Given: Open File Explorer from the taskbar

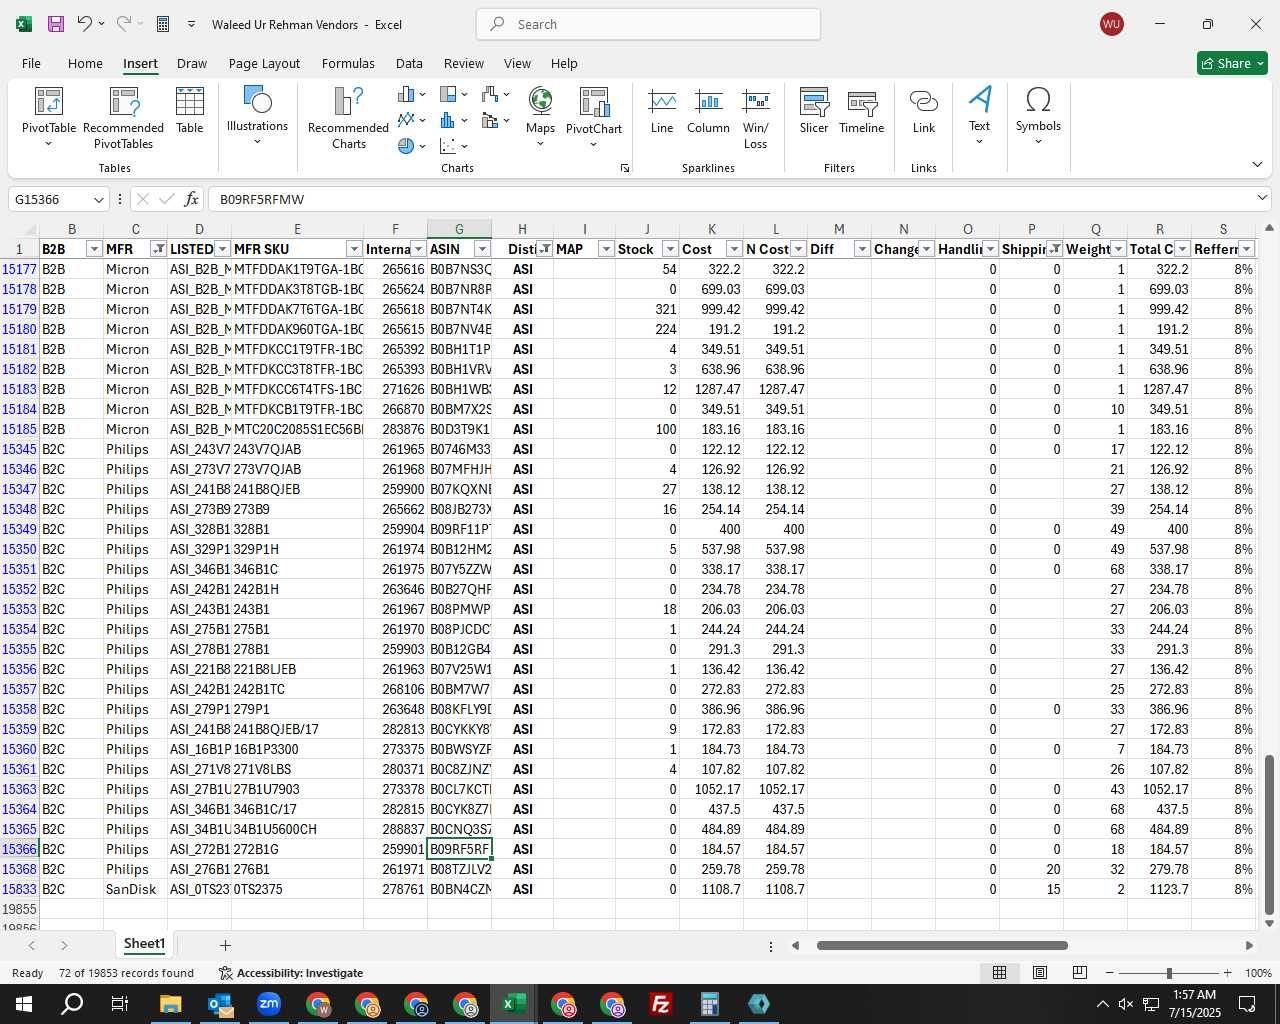Looking at the screenshot, I should pyautogui.click(x=171, y=1004).
